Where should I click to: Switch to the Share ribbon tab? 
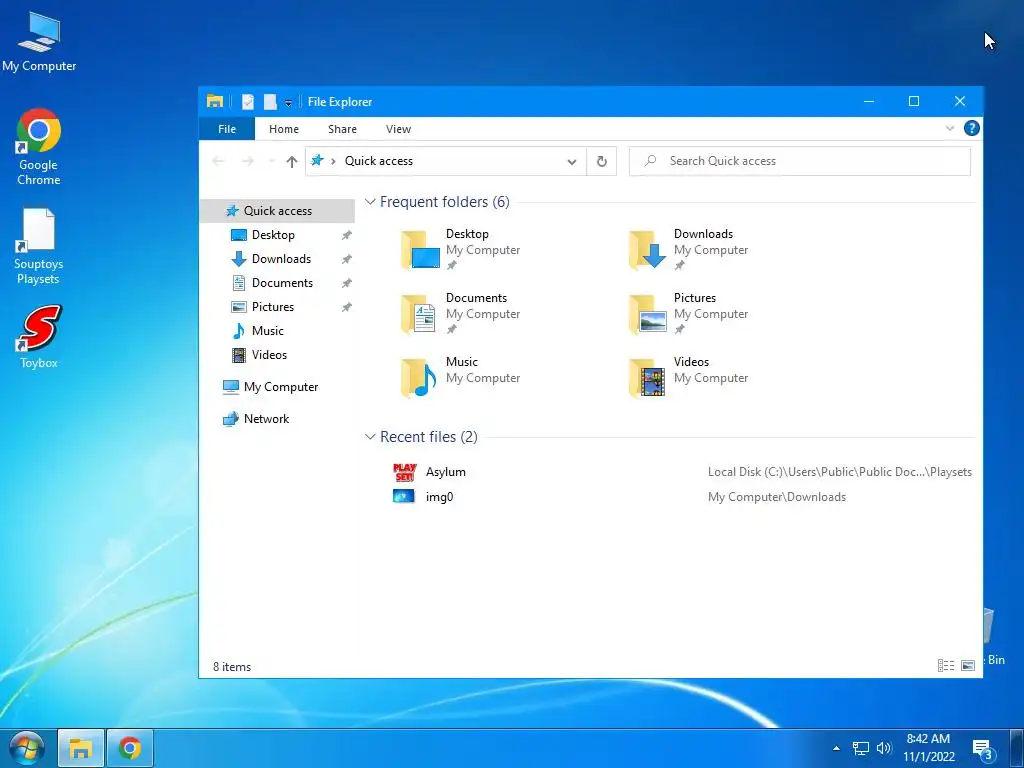click(342, 129)
